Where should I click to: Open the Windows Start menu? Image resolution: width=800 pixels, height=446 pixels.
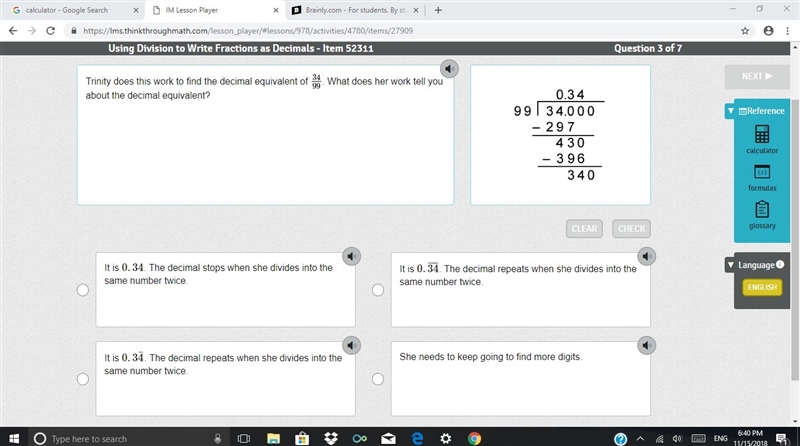(x=14, y=438)
